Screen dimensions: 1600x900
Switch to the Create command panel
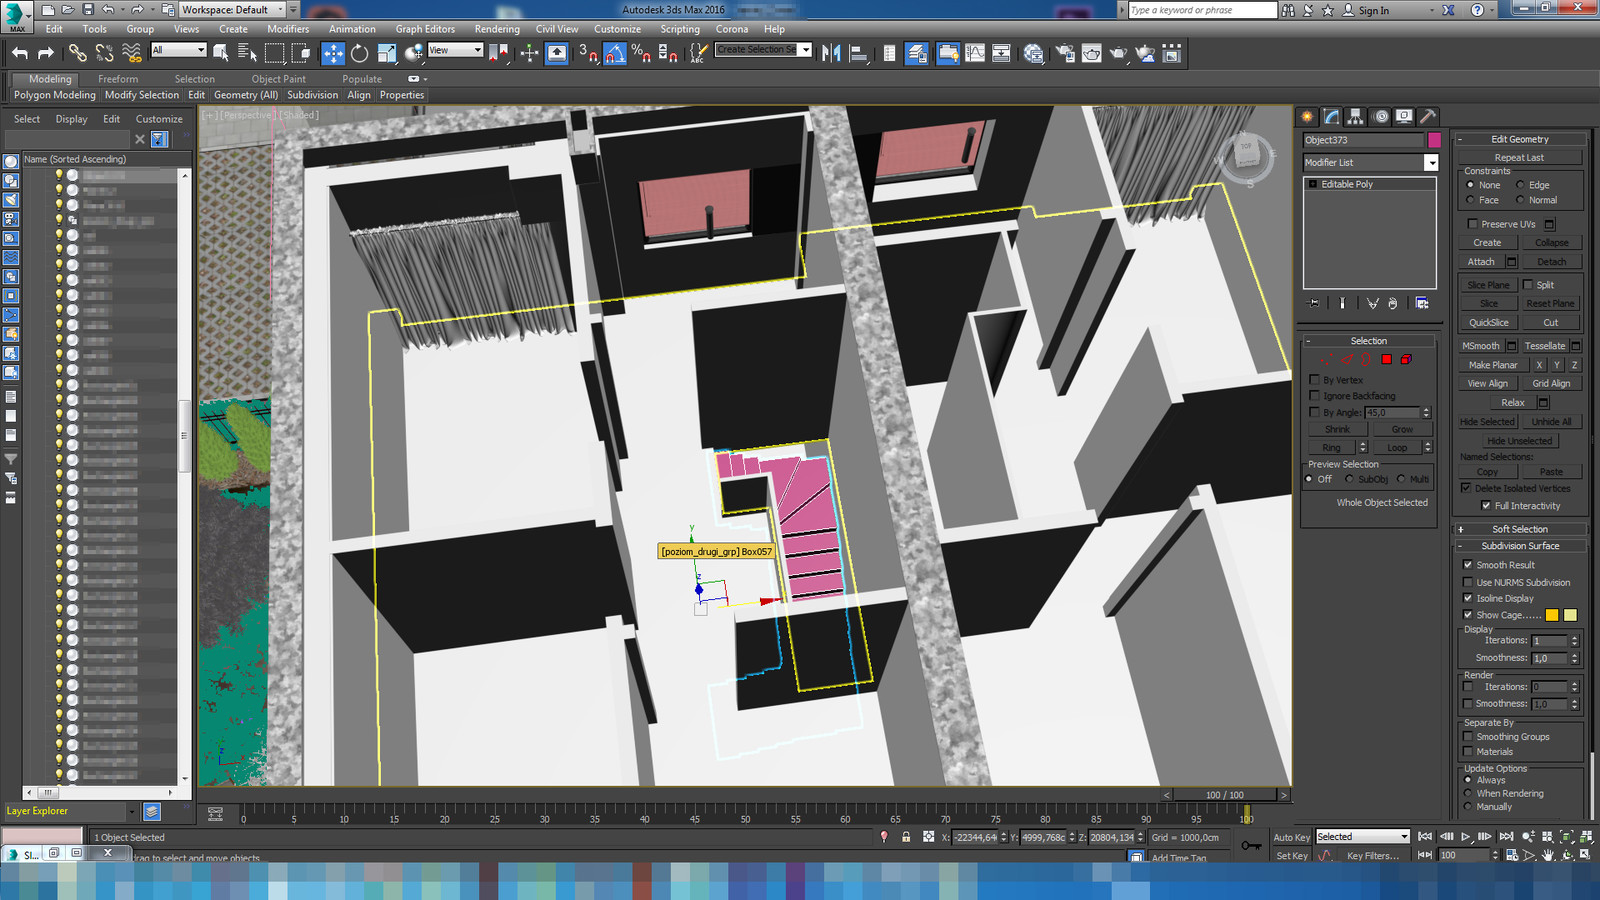[x=1307, y=117]
